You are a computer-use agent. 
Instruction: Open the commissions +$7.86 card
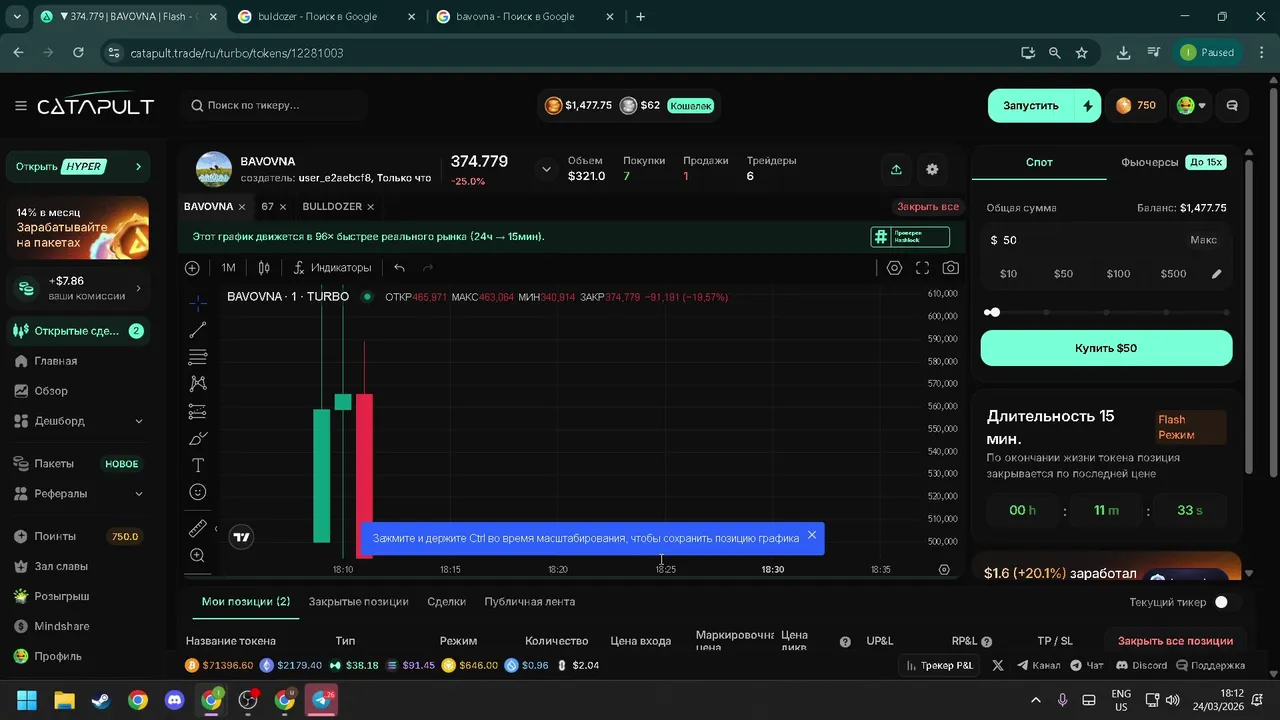pyautogui.click(x=77, y=288)
